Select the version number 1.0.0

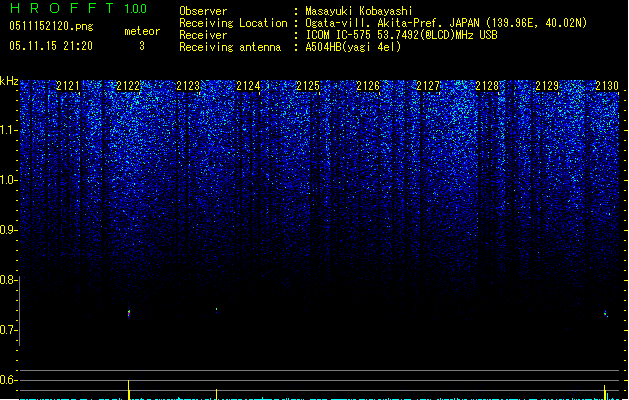coord(135,9)
